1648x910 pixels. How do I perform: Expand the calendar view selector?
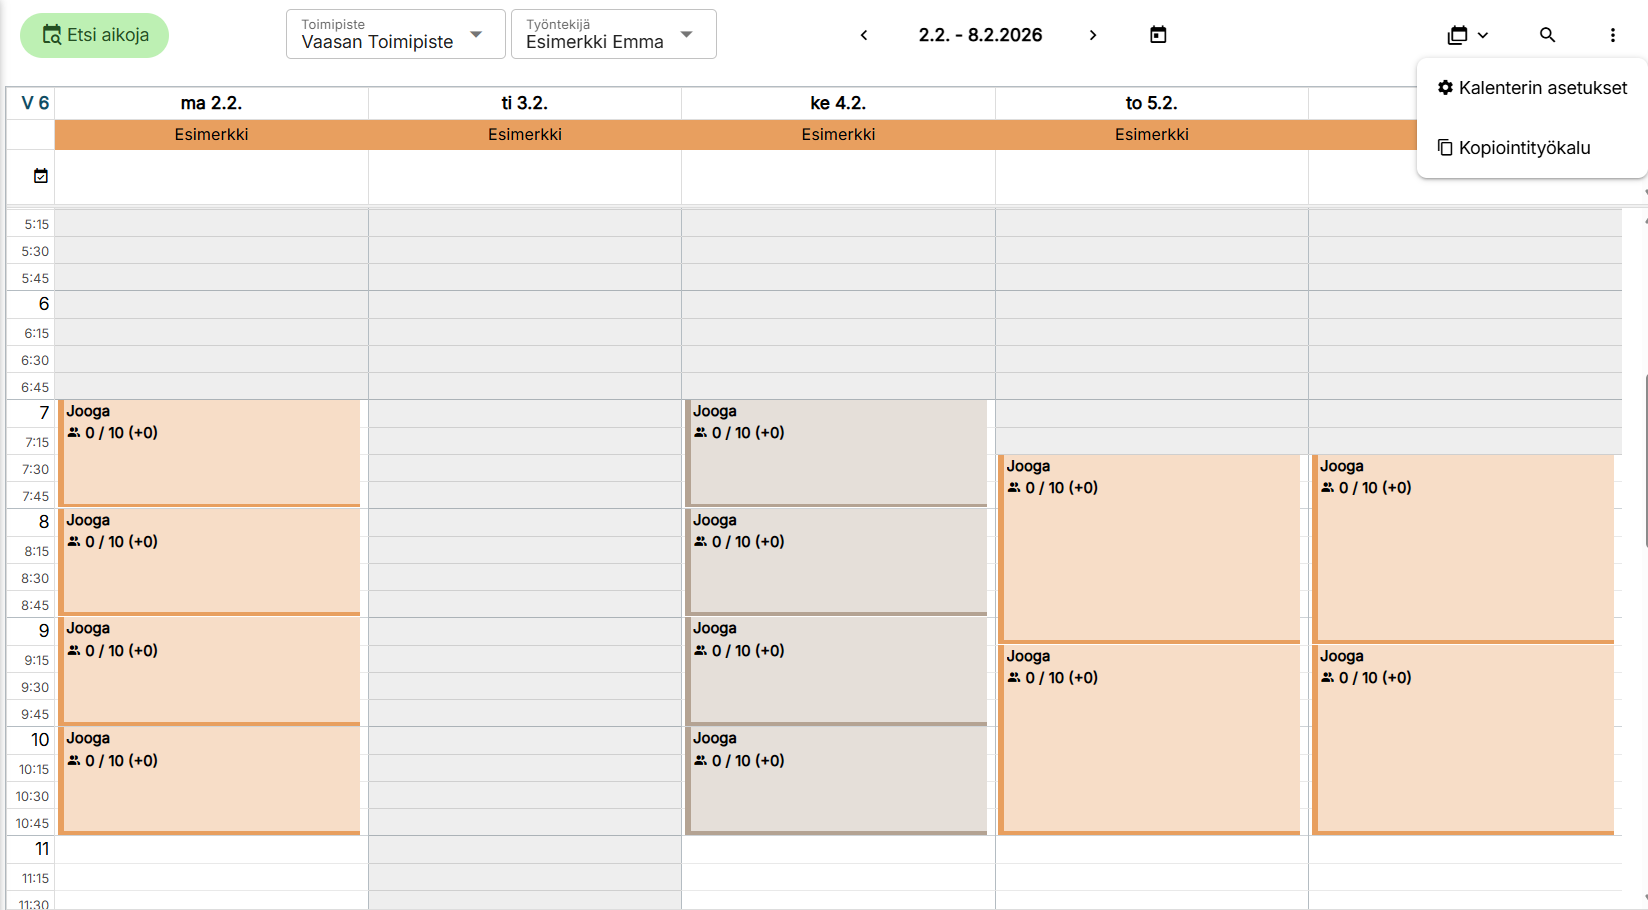click(1467, 35)
